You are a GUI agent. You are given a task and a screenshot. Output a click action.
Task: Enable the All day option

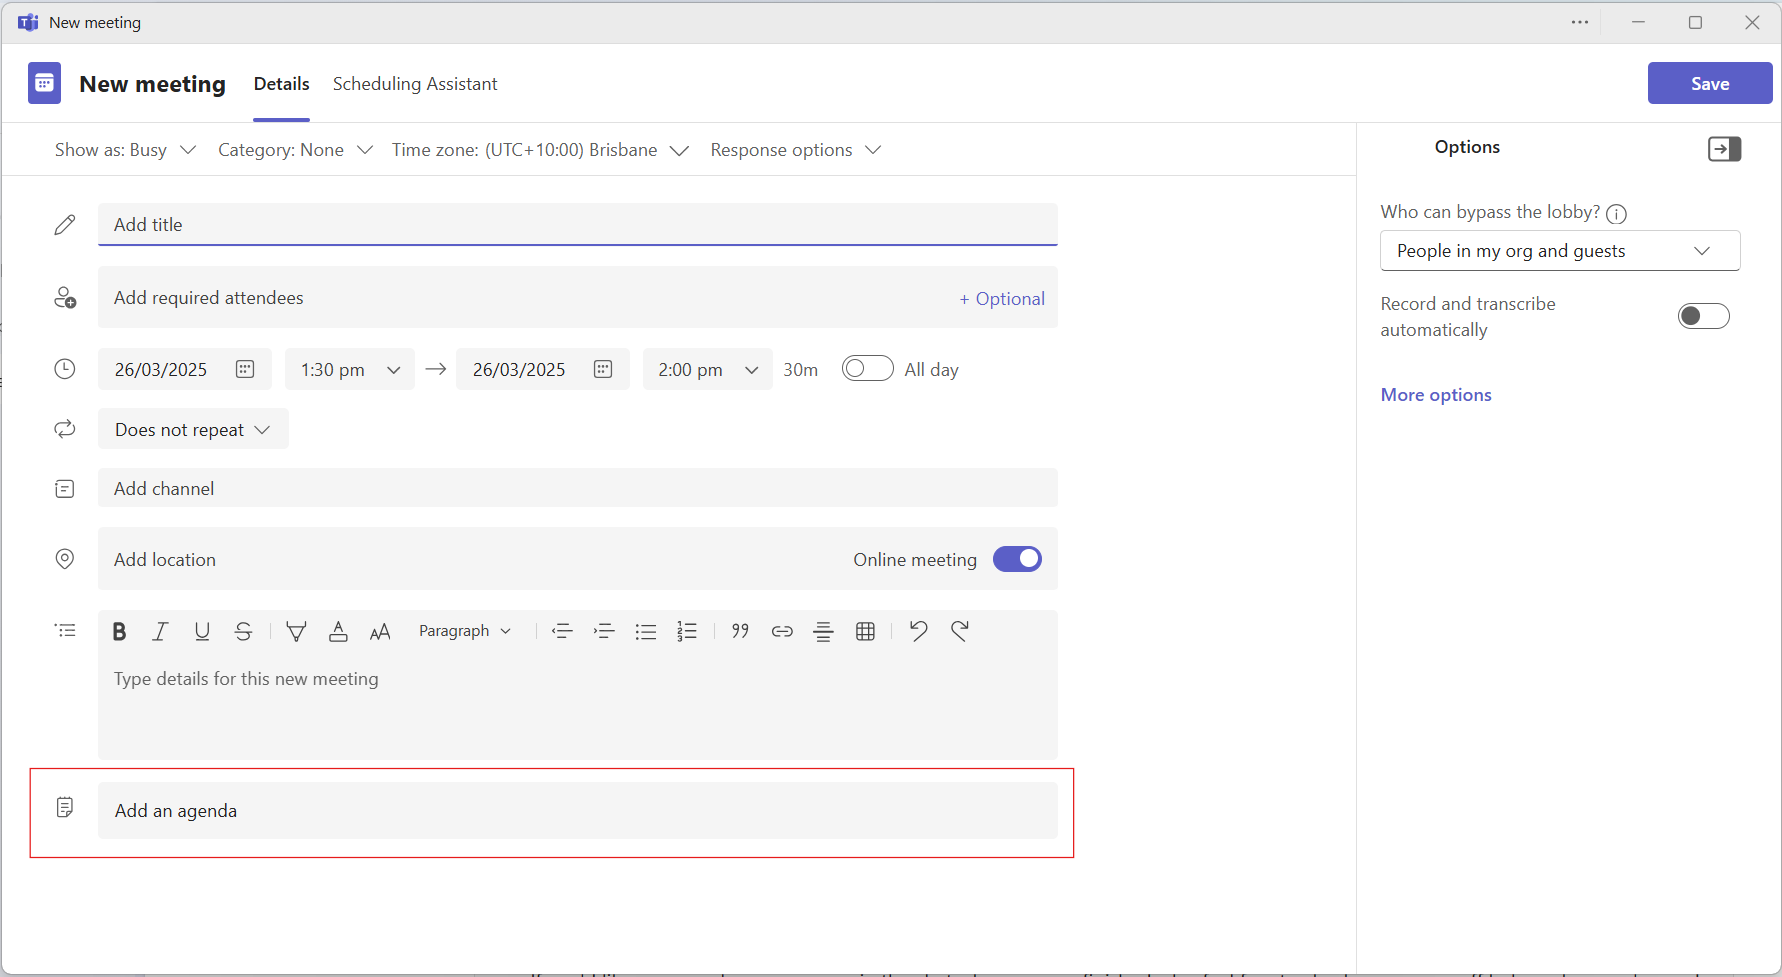pos(867,368)
